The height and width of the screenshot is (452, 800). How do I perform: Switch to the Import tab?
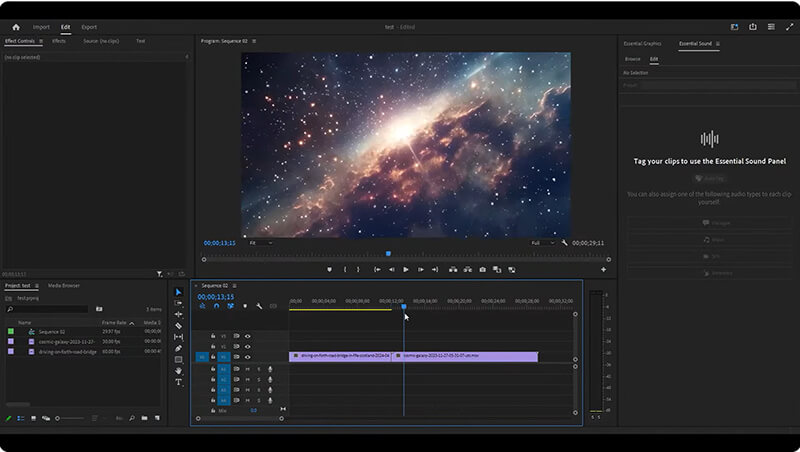point(41,27)
